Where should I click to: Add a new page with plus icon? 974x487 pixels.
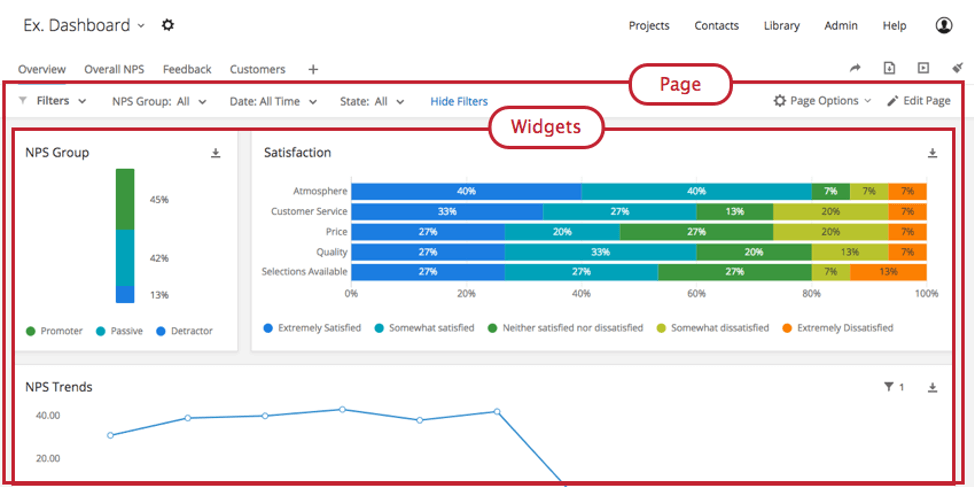point(313,70)
